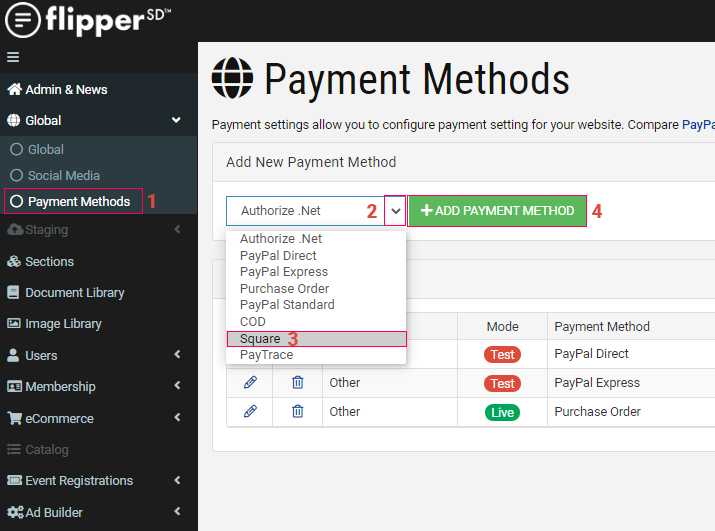
Task: Click the eCommerce shopping cart icon
Action: tap(15, 418)
